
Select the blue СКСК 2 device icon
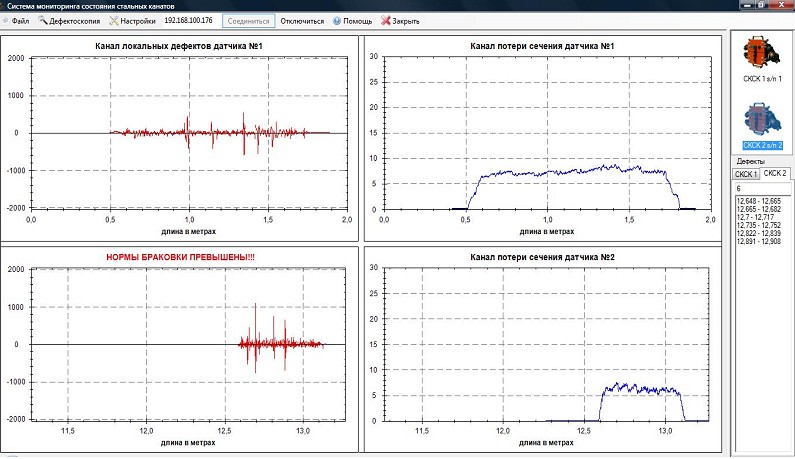pos(763,120)
